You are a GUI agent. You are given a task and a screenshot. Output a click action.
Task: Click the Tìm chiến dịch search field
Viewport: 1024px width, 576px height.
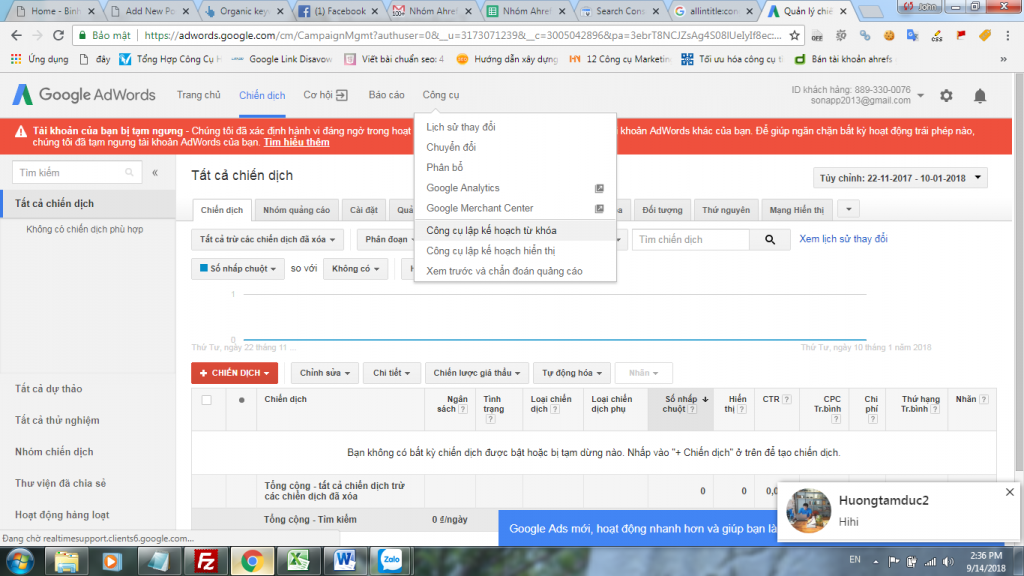(691, 240)
